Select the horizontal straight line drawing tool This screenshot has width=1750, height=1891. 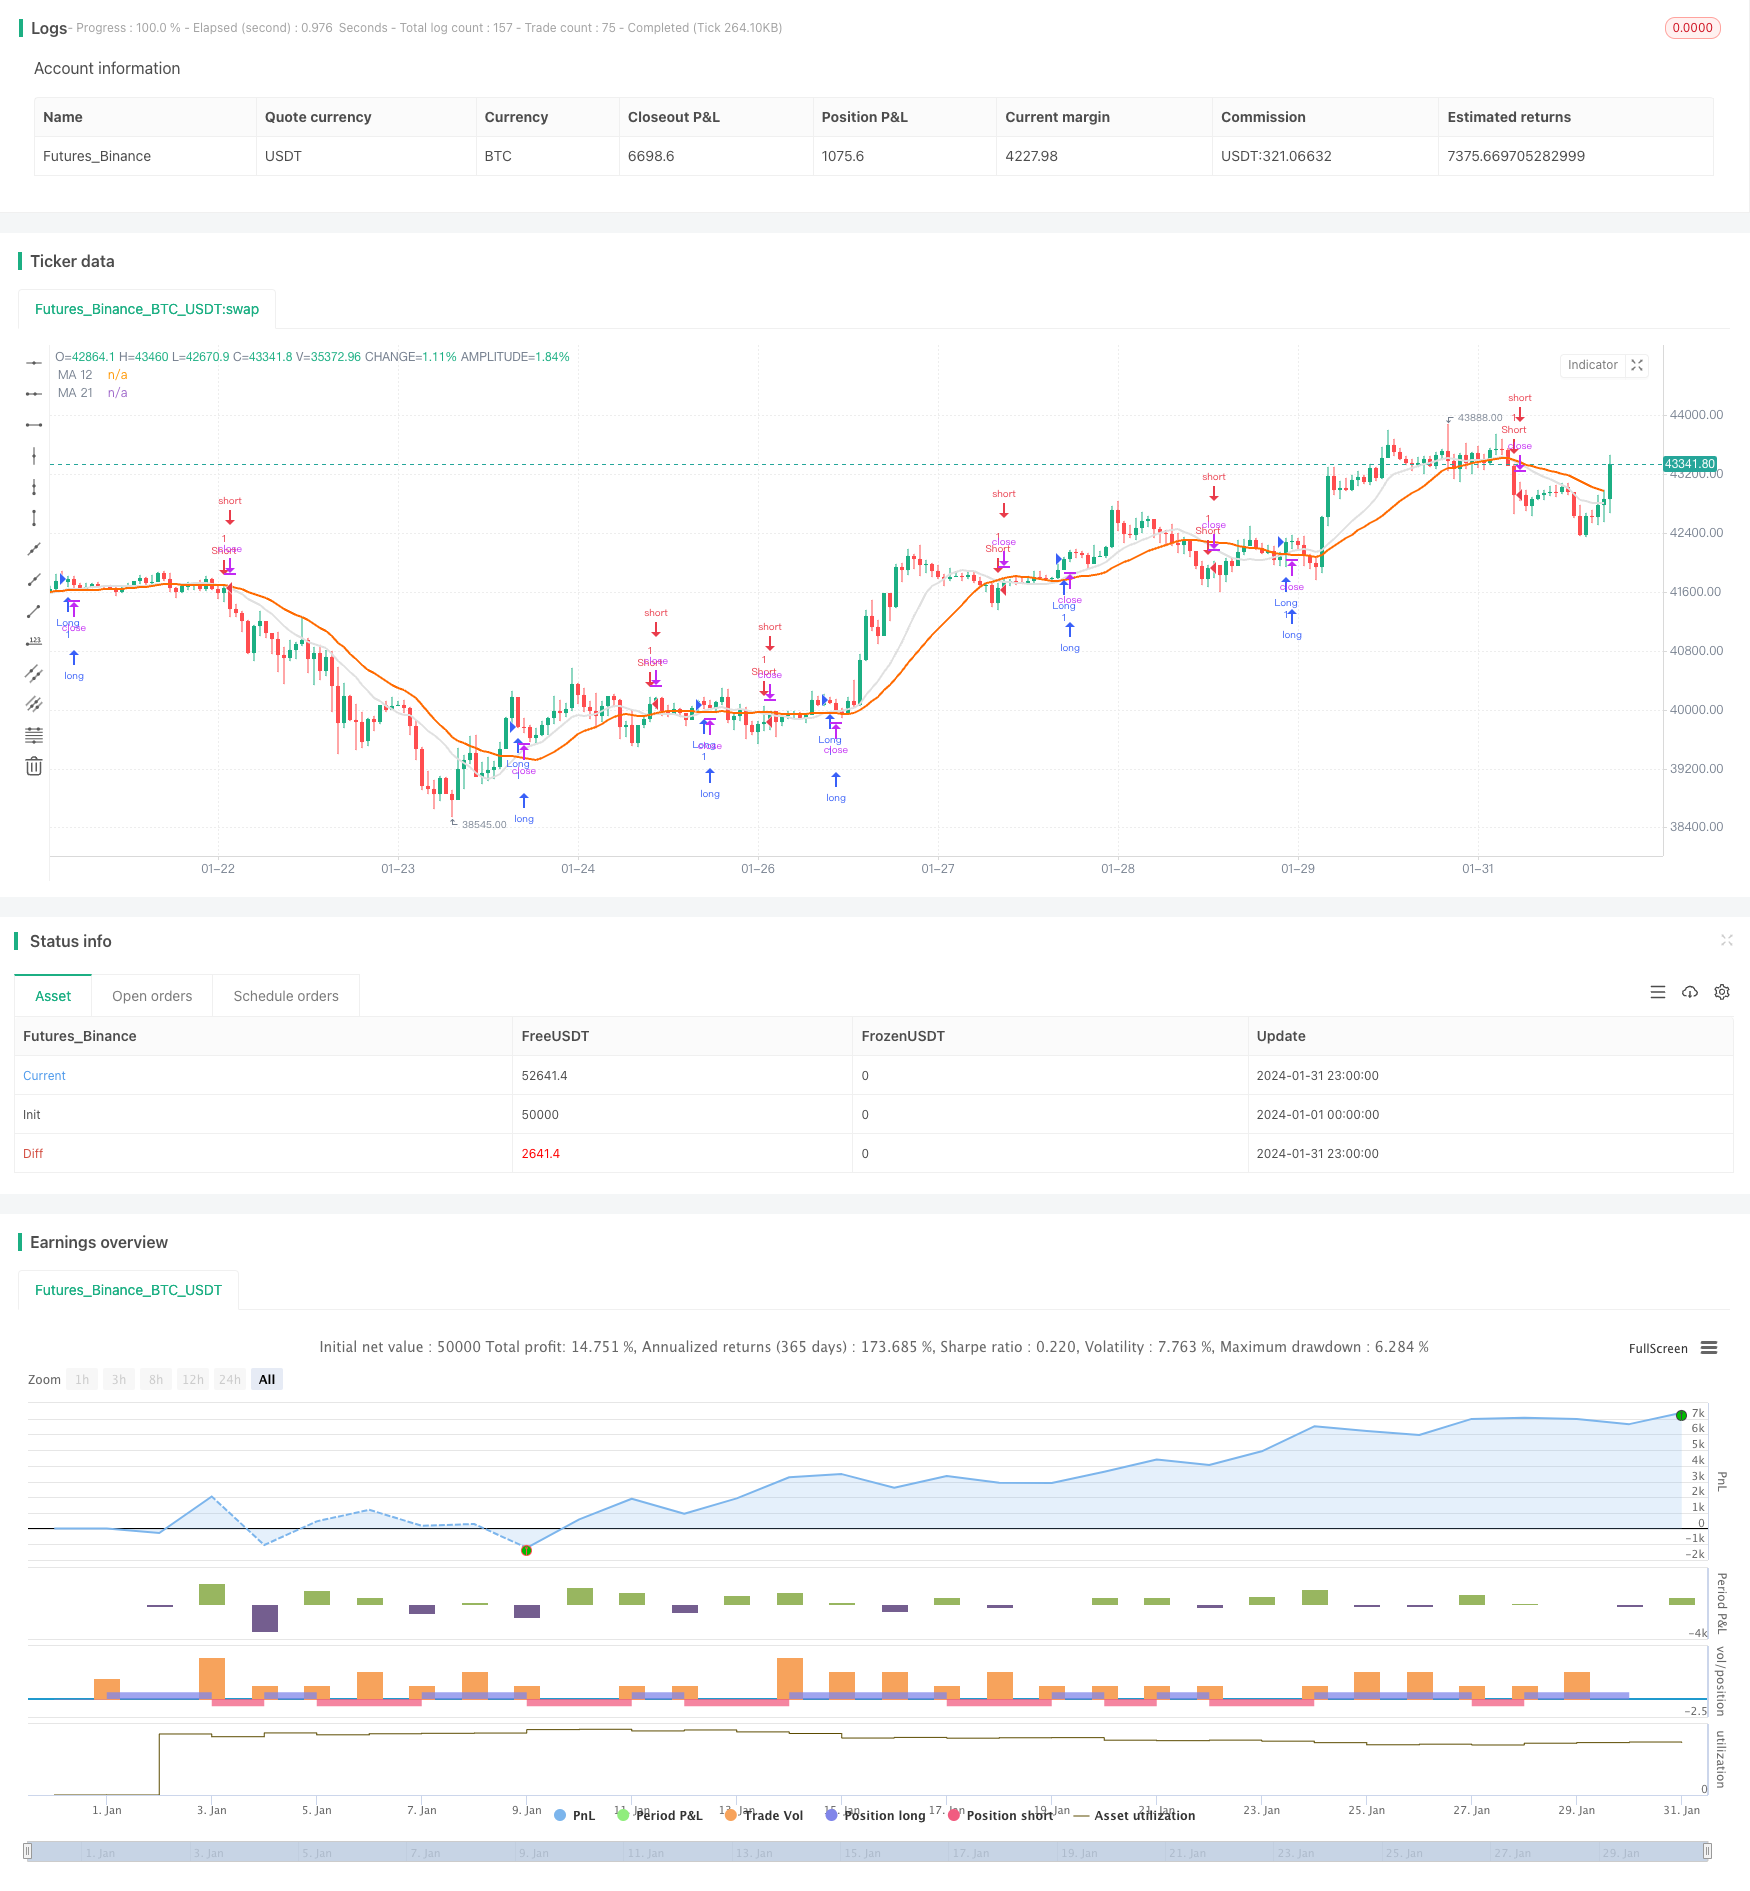(34, 362)
